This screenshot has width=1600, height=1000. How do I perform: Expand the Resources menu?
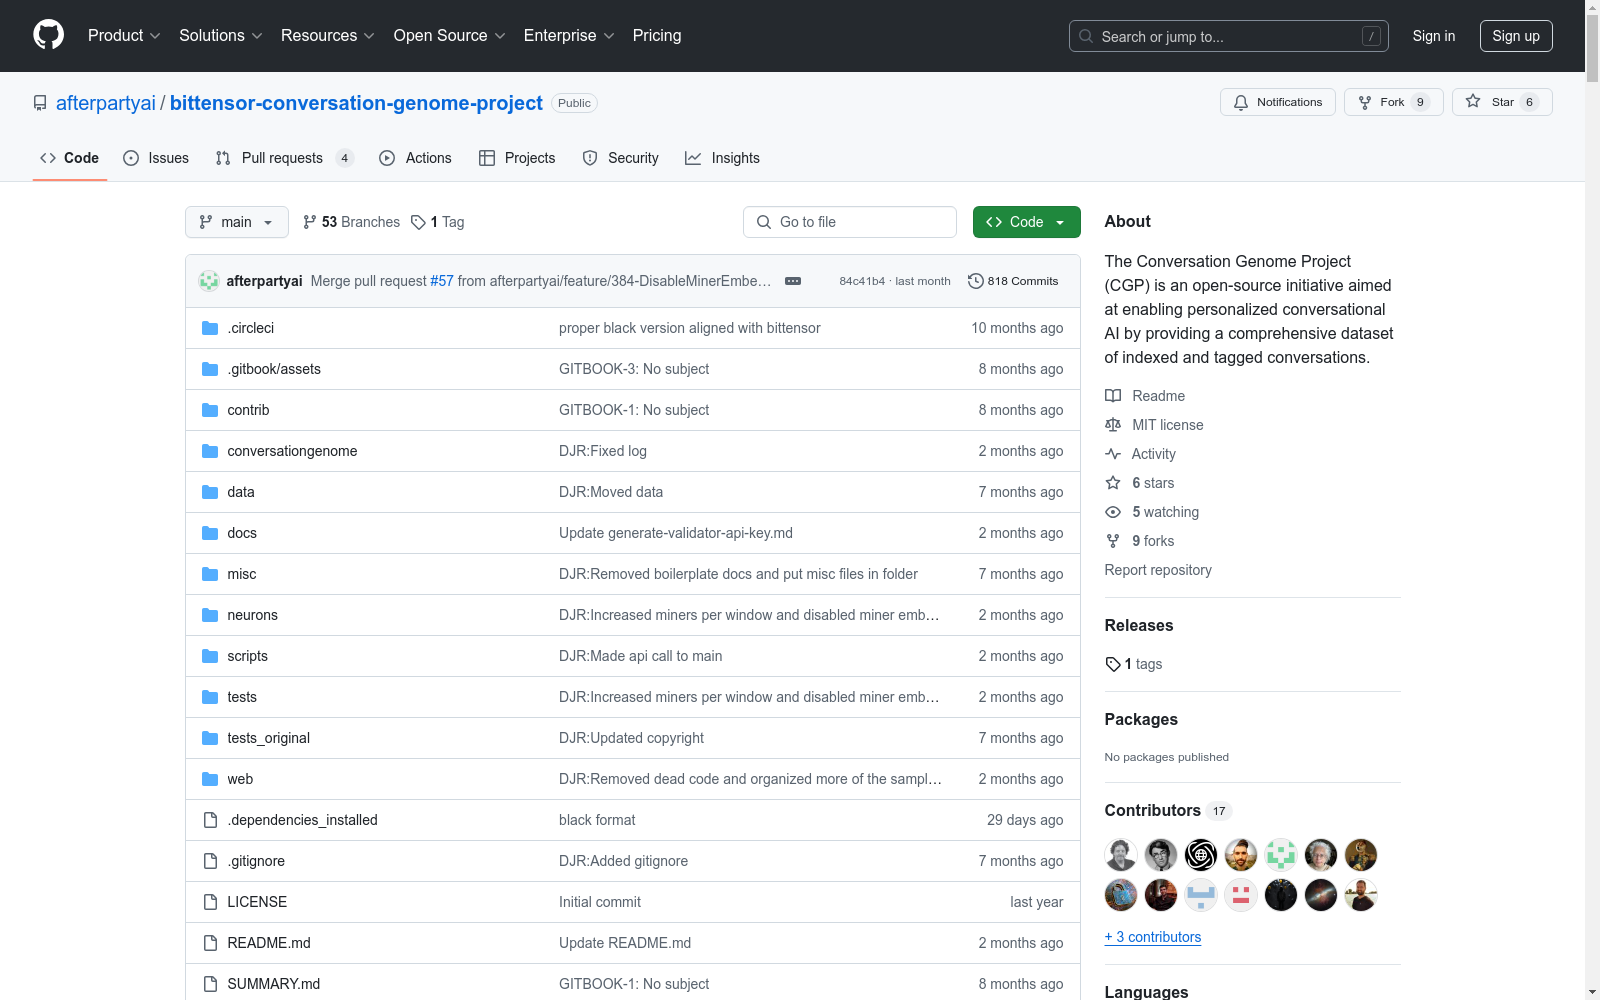pyautogui.click(x=328, y=35)
